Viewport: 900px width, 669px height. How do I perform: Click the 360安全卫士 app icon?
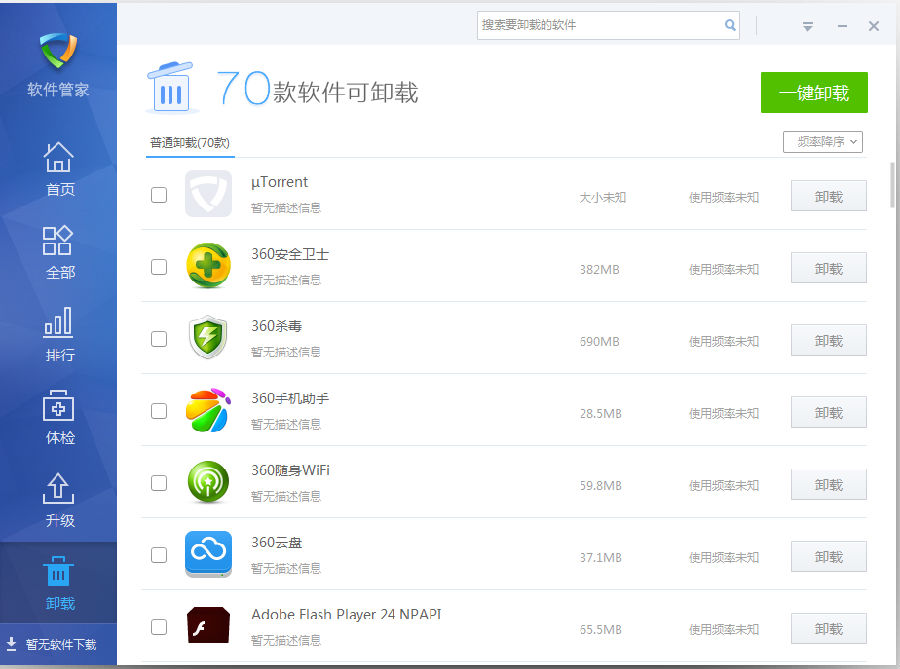(x=208, y=265)
